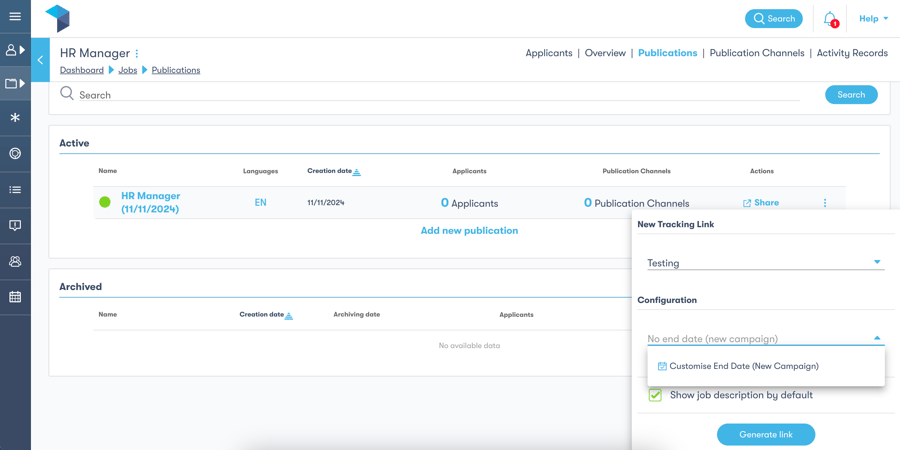
Task: Click the circular target sidebar icon
Action: pos(15,153)
